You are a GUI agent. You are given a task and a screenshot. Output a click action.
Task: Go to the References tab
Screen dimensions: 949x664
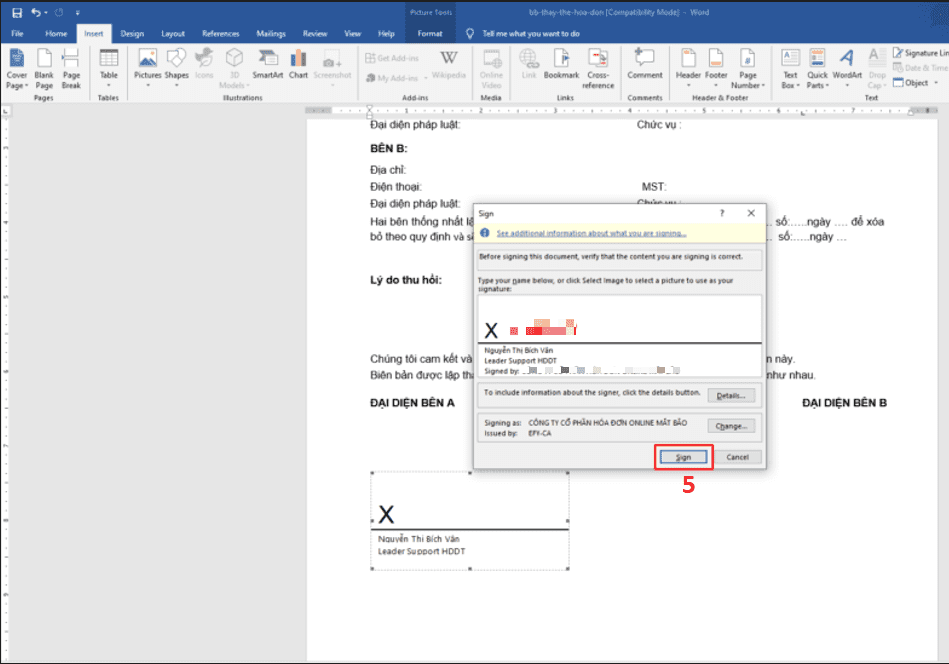click(221, 34)
